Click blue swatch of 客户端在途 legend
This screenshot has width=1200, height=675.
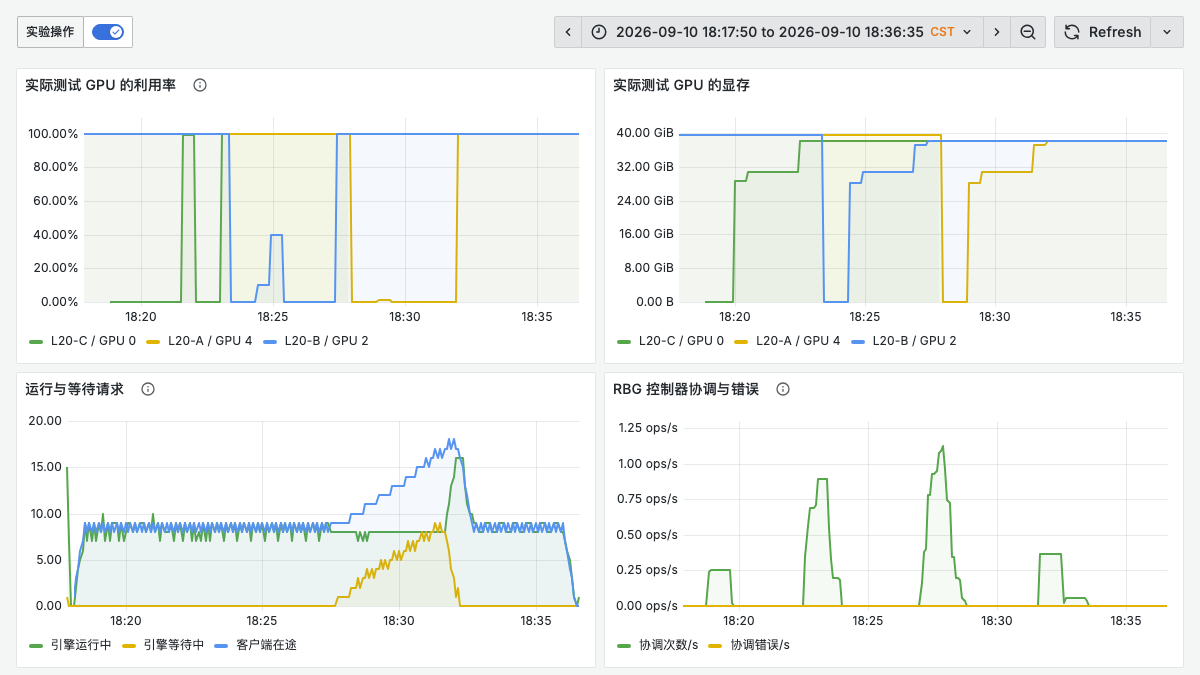(x=222, y=645)
